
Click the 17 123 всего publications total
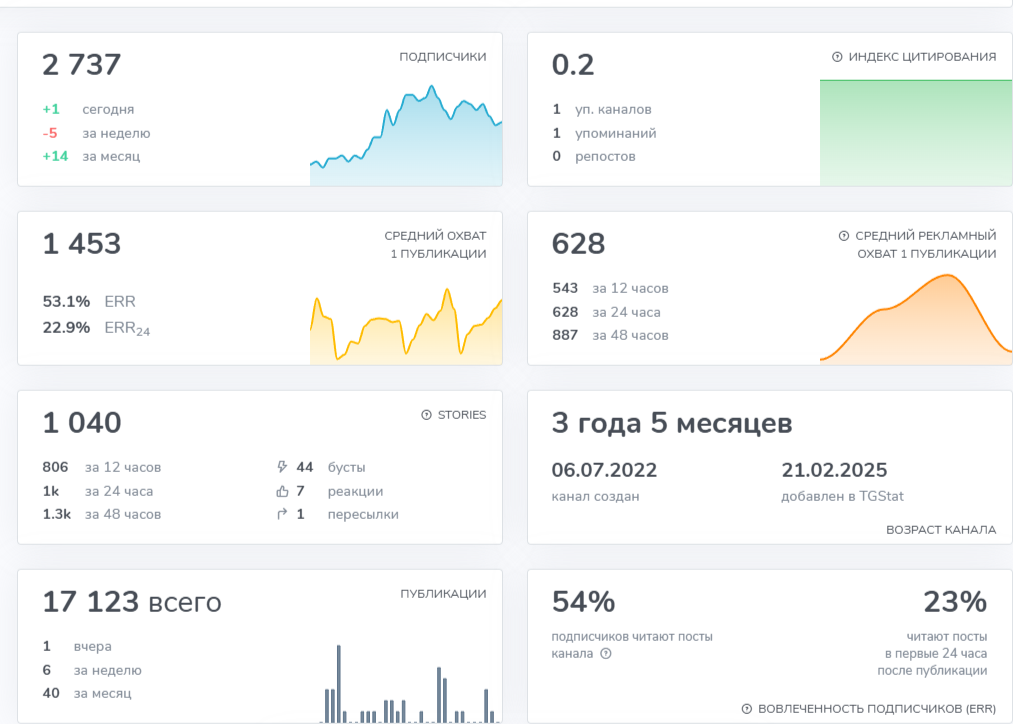tap(131, 603)
